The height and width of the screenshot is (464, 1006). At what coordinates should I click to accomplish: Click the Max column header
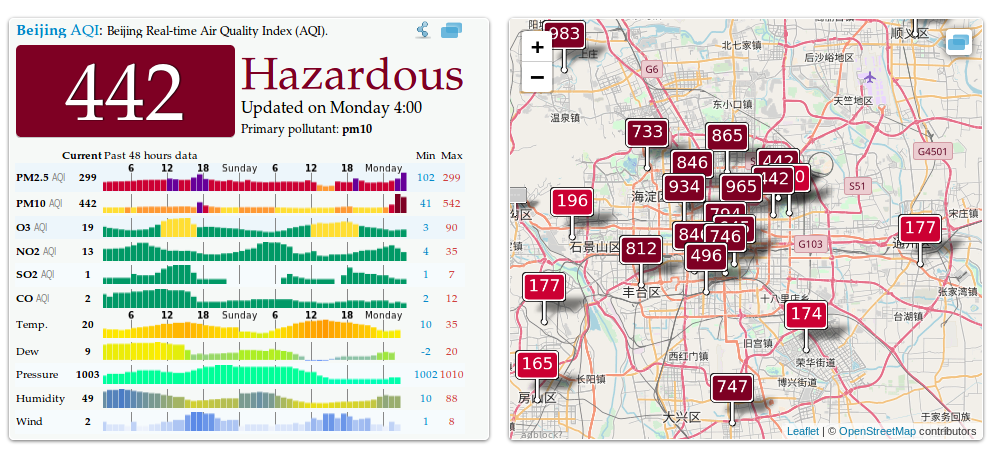pyautogui.click(x=452, y=155)
